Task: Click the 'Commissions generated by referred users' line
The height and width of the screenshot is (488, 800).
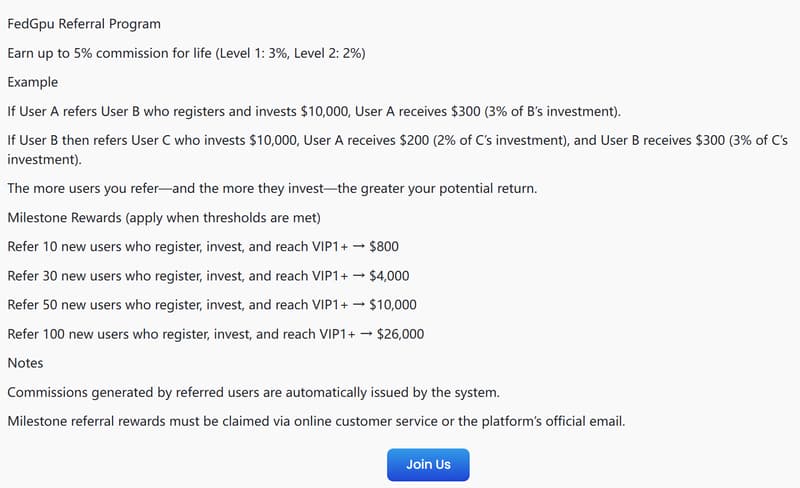Action: point(254,392)
